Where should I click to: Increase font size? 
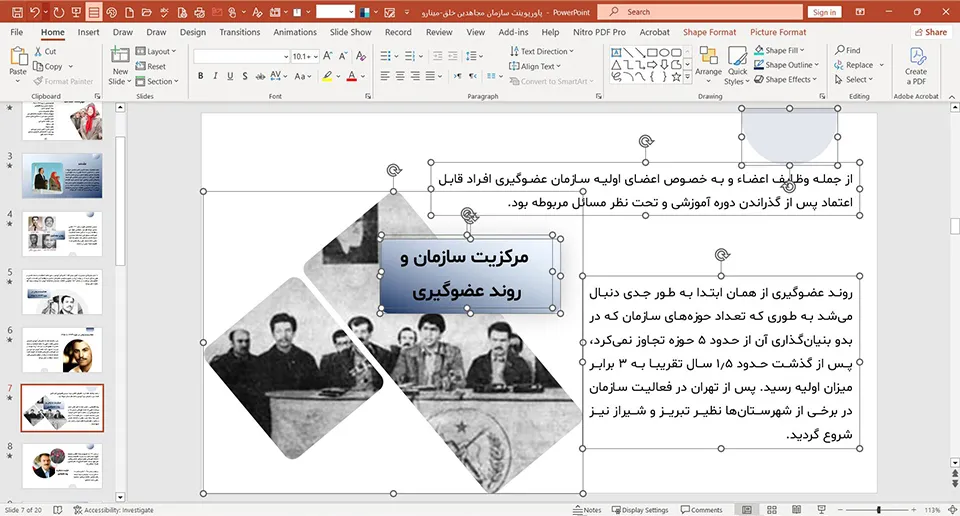[328, 56]
